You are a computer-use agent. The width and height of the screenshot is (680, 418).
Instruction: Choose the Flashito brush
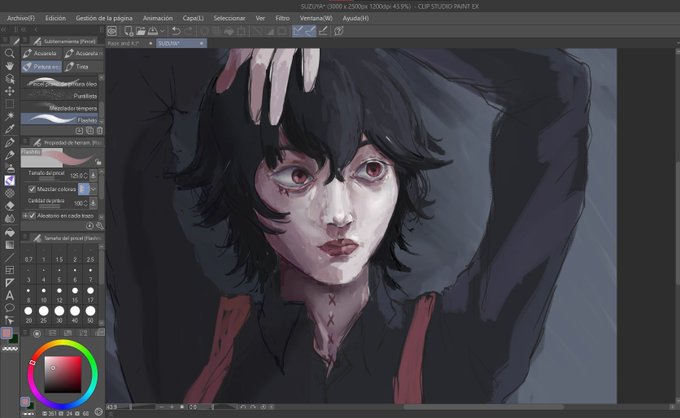(x=60, y=119)
